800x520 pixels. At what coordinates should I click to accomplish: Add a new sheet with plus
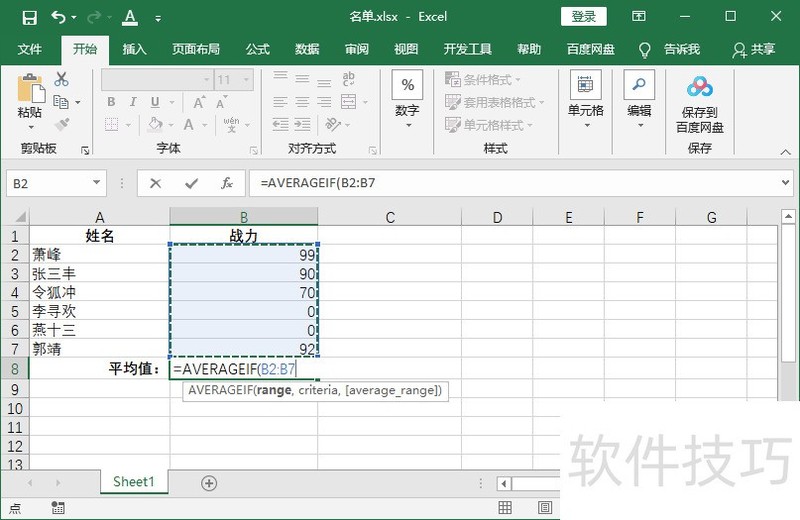(x=209, y=483)
